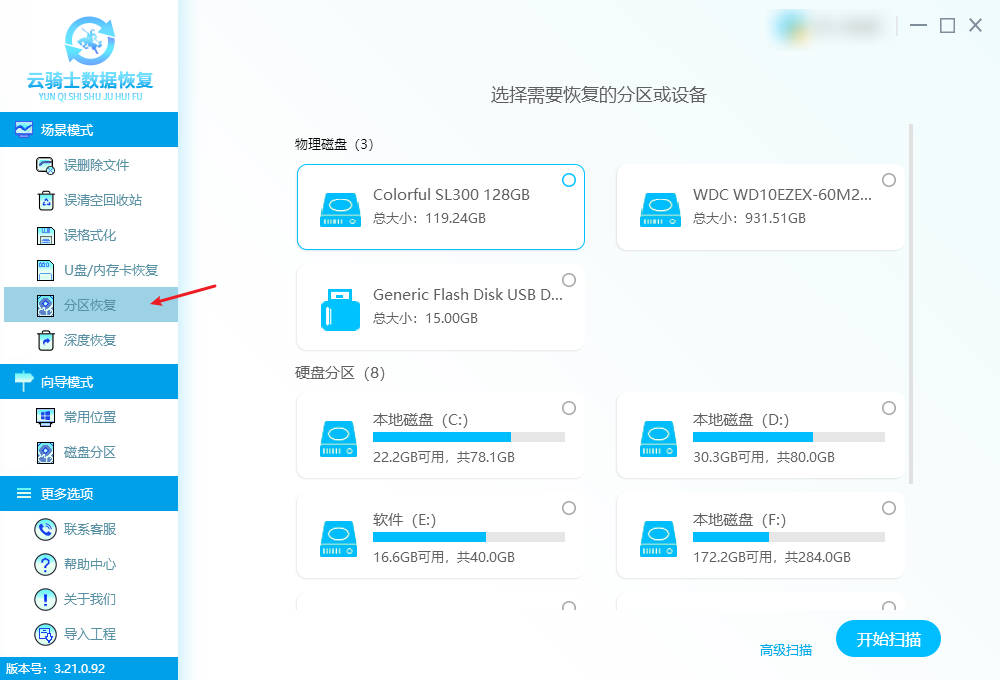Click the U盘/内存卡恢复 SD card icon

pos(45,270)
